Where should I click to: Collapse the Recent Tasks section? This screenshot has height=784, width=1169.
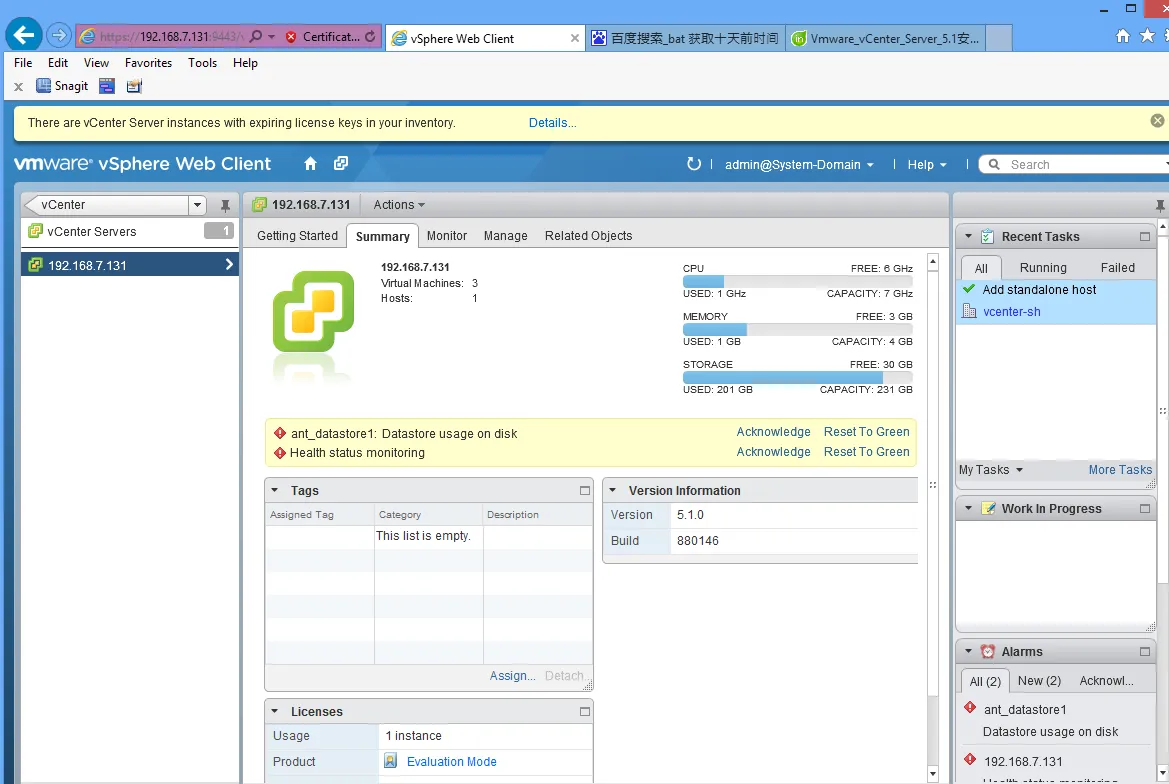(968, 236)
